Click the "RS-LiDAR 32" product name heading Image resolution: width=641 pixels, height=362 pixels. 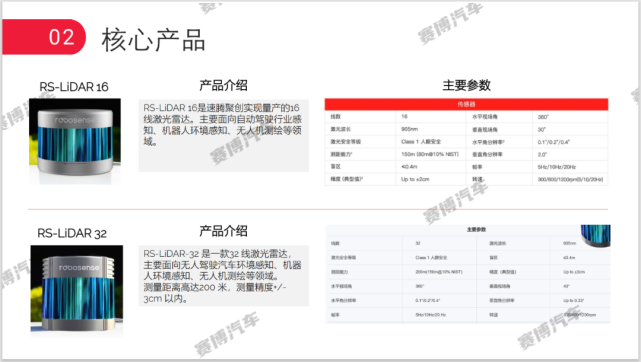coord(72,233)
